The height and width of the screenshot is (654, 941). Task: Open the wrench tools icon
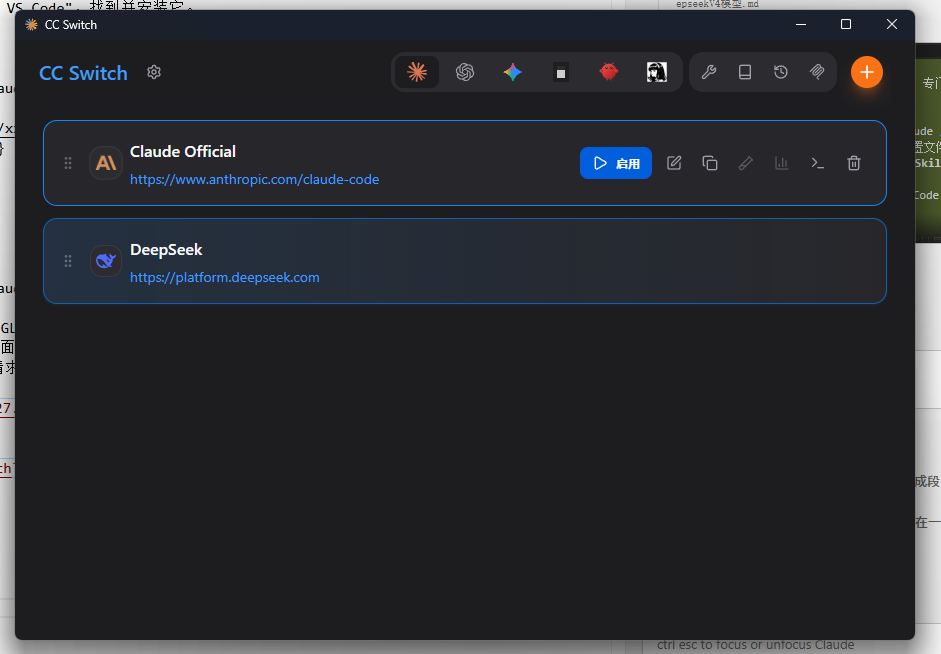[709, 73]
